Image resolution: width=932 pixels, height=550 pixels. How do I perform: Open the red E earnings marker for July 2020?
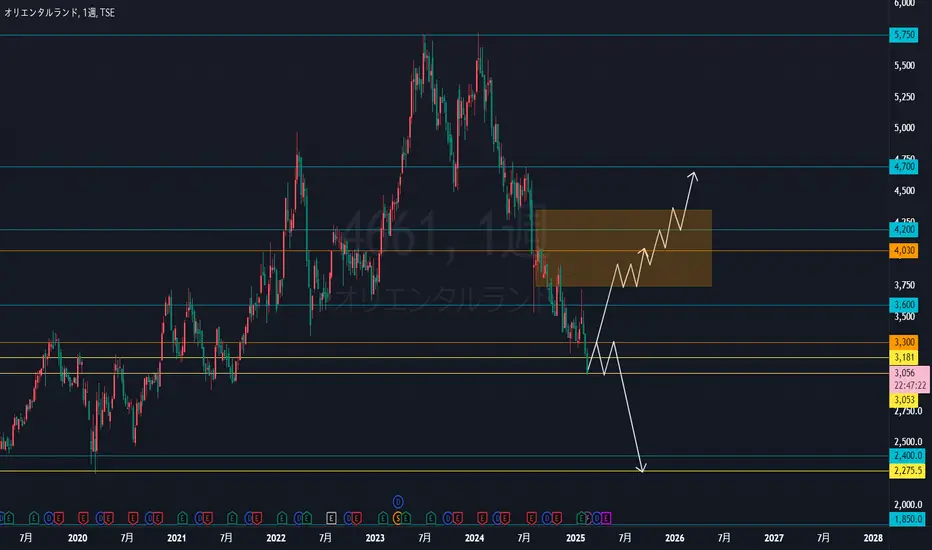(133, 518)
